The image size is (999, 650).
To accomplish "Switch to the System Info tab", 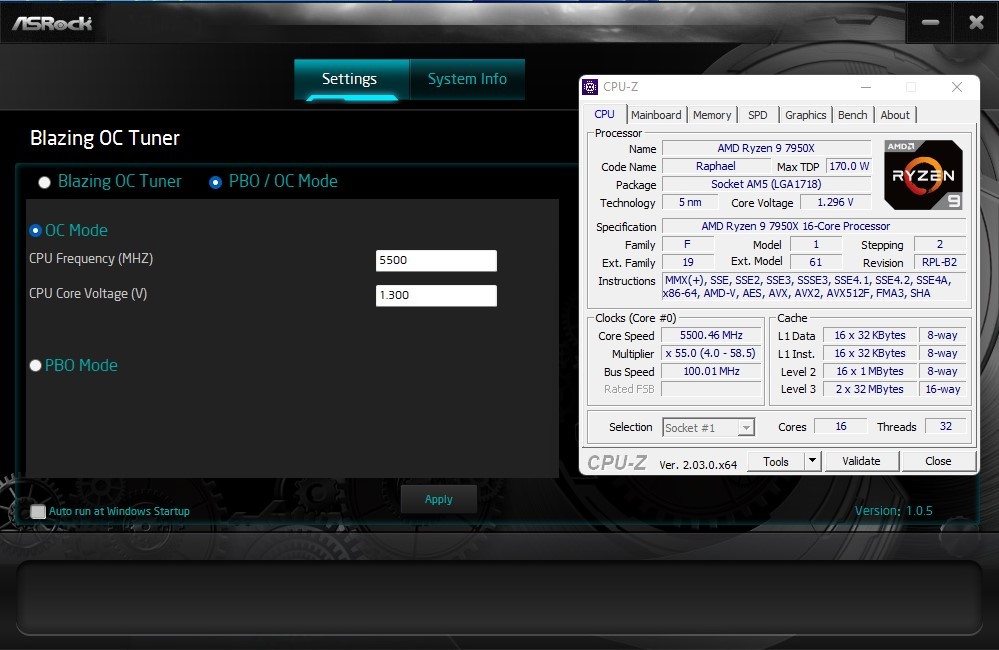I will [468, 79].
